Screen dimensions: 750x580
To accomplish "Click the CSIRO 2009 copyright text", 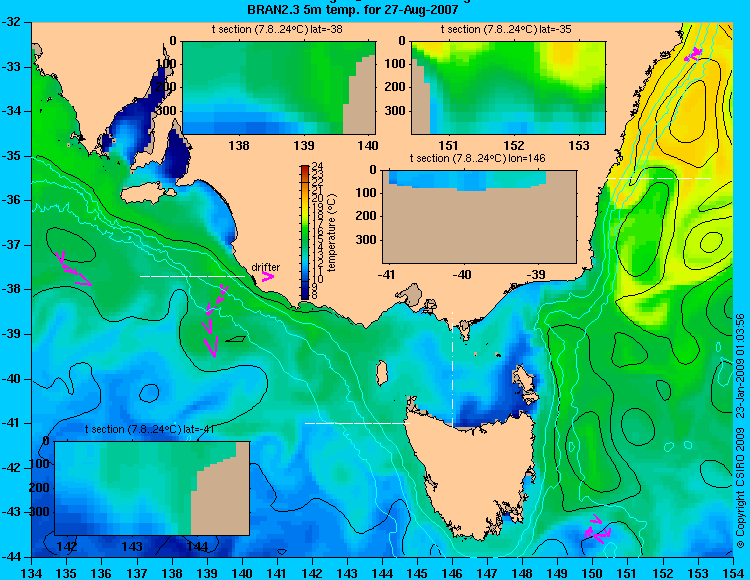I will click(x=740, y=430).
